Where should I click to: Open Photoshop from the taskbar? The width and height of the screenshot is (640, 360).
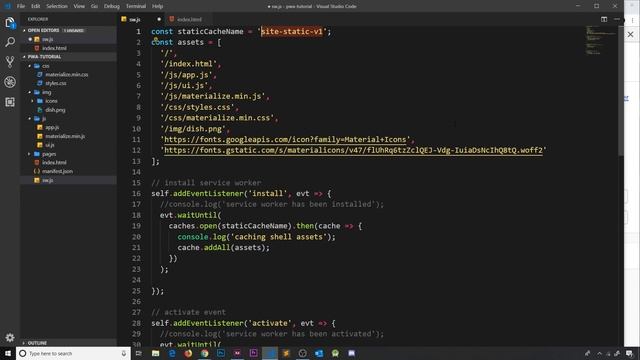(x=221, y=353)
